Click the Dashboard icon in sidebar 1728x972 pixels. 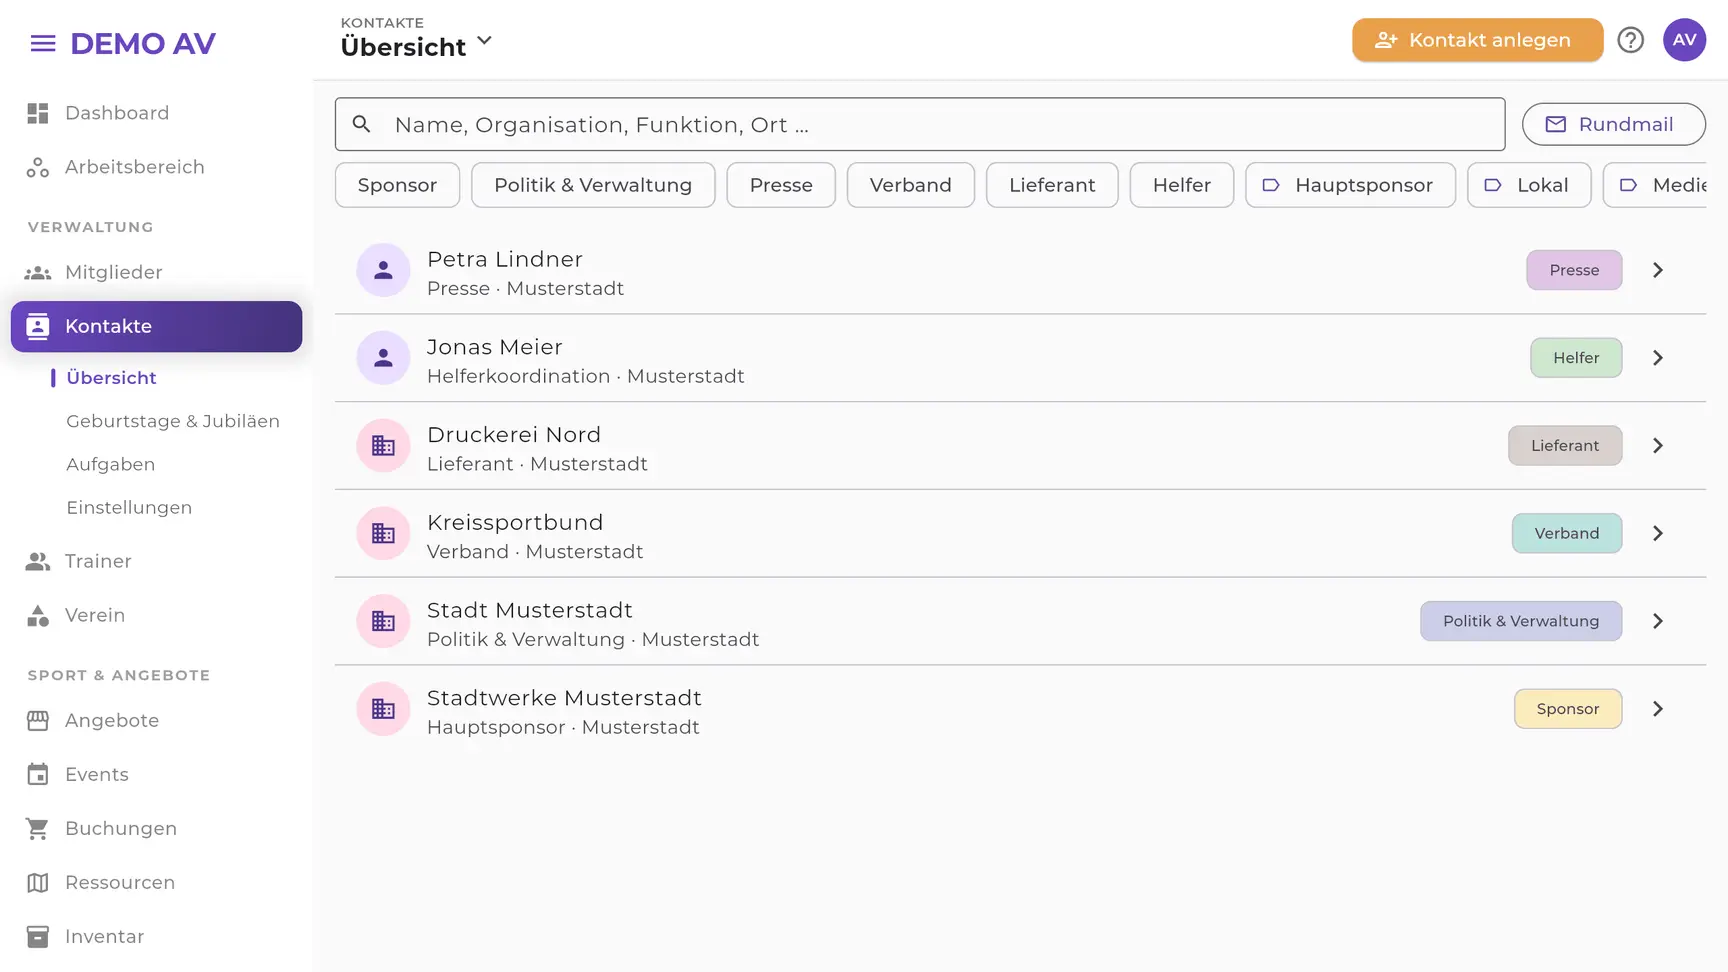38,113
